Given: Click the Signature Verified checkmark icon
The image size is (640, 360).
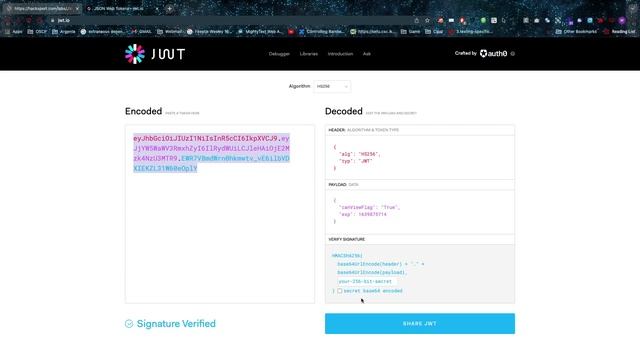Looking at the screenshot, I should (x=129, y=324).
